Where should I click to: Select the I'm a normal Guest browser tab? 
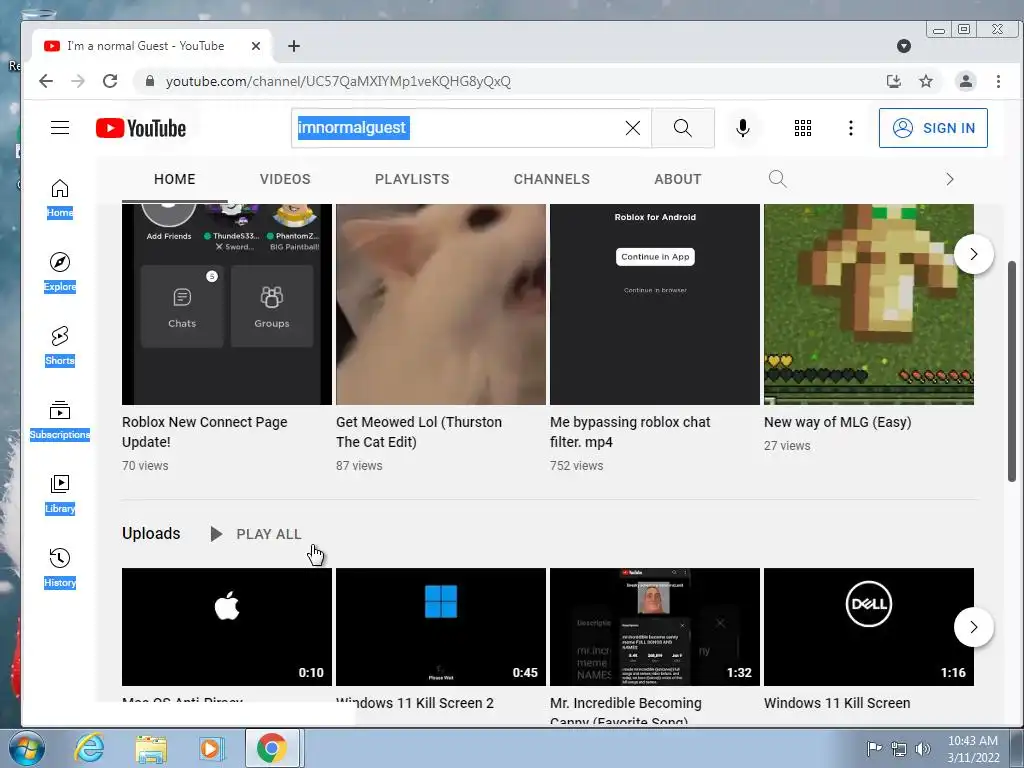tap(152, 46)
